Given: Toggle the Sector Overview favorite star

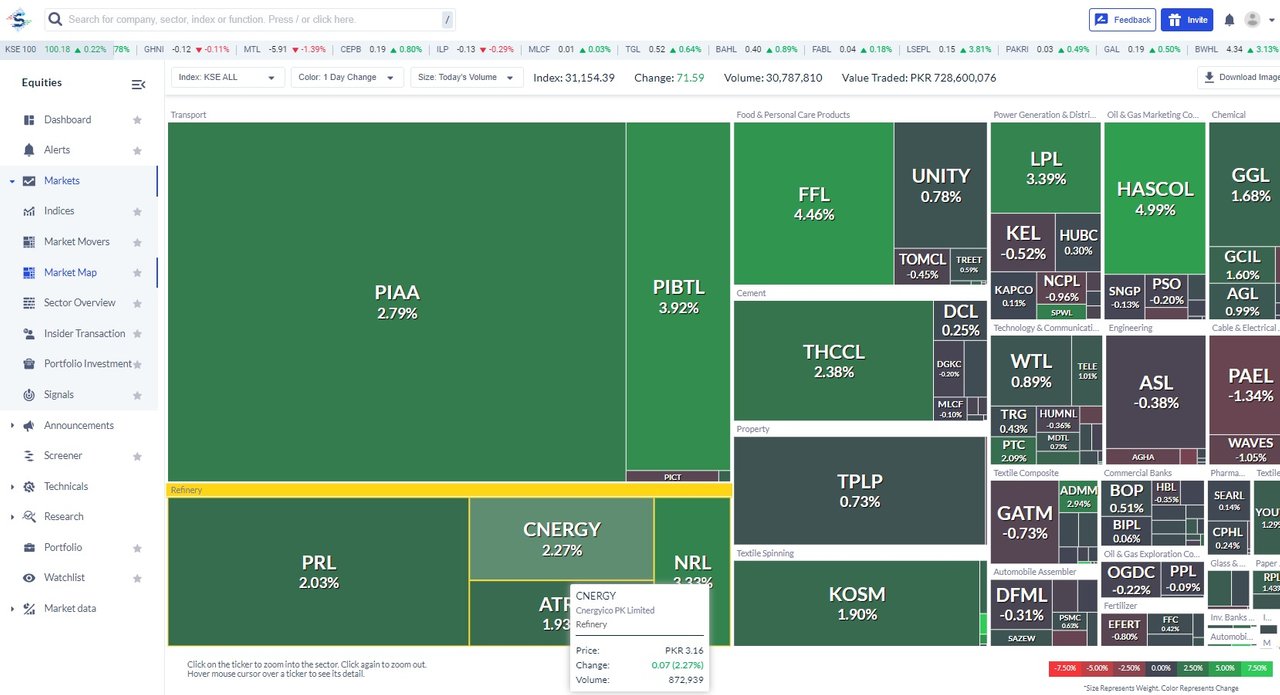Looking at the screenshot, I should (x=137, y=303).
